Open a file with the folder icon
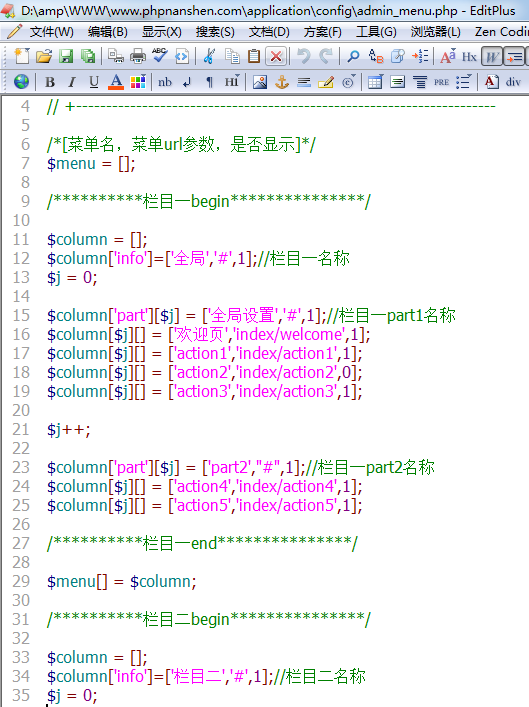The width and height of the screenshot is (529, 707). (44, 56)
